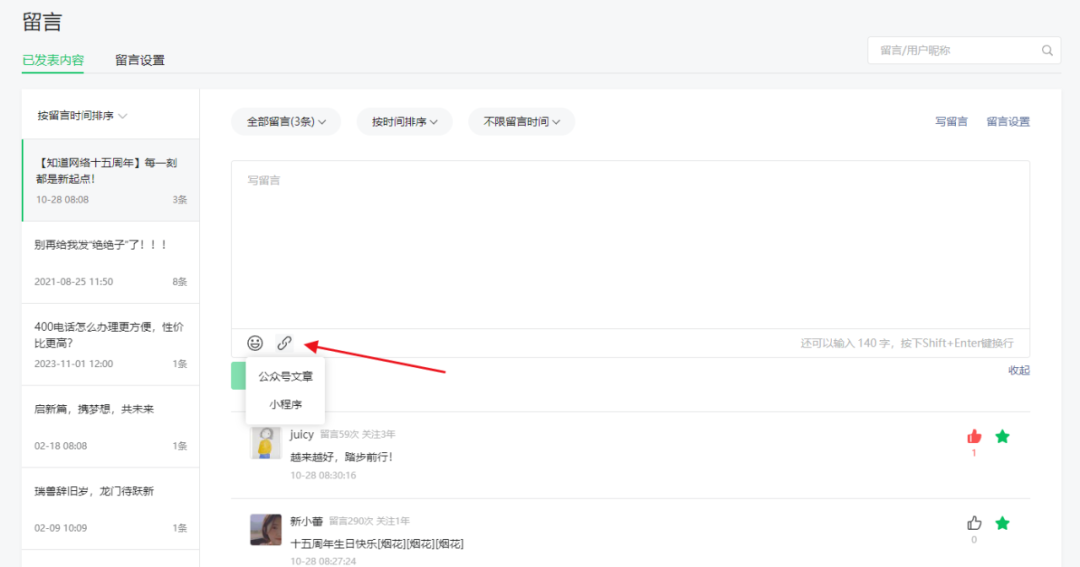This screenshot has height=567, width=1080.
Task: Click comment text 越来越好，踏步前行！
Action: click(x=342, y=457)
